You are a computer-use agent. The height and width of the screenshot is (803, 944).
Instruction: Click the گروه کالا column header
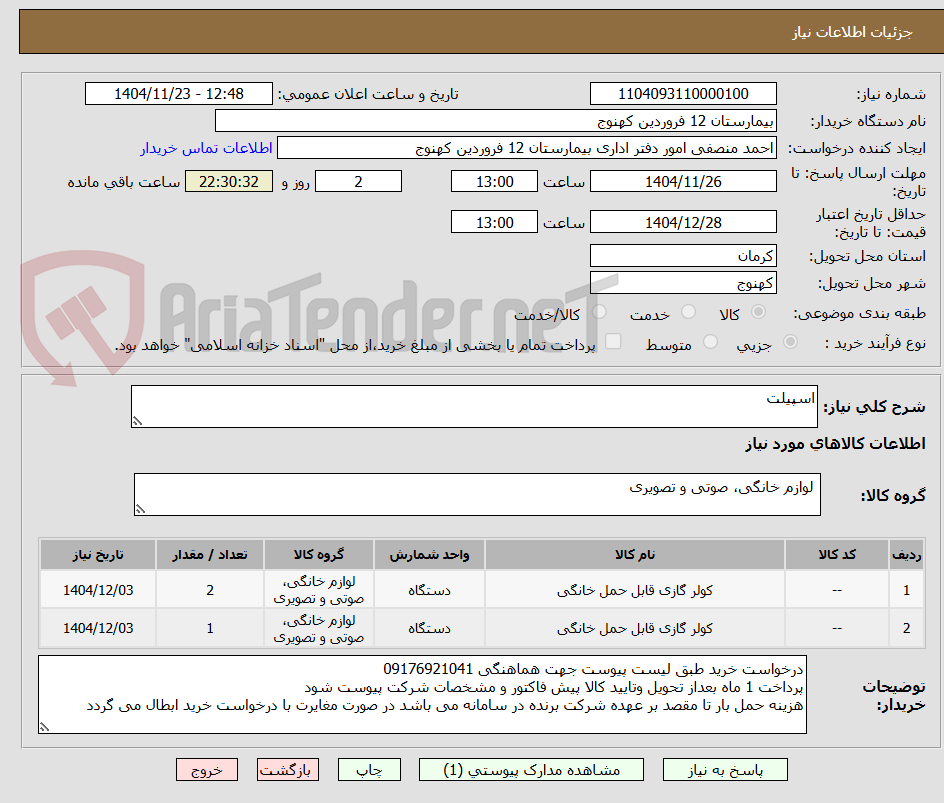tap(318, 554)
